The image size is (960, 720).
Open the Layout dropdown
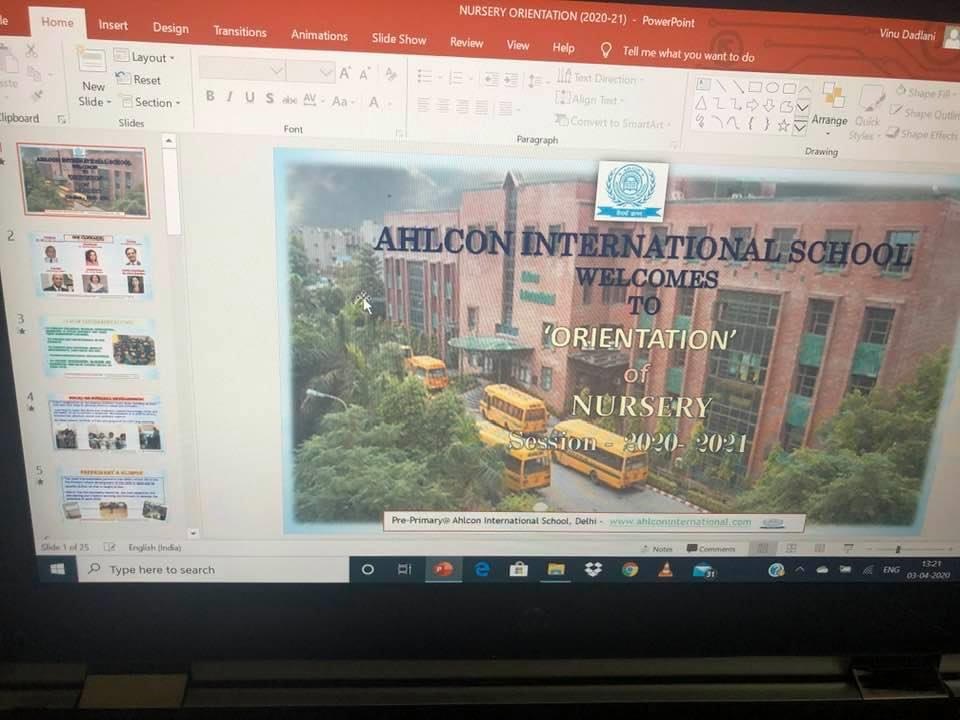pos(144,57)
